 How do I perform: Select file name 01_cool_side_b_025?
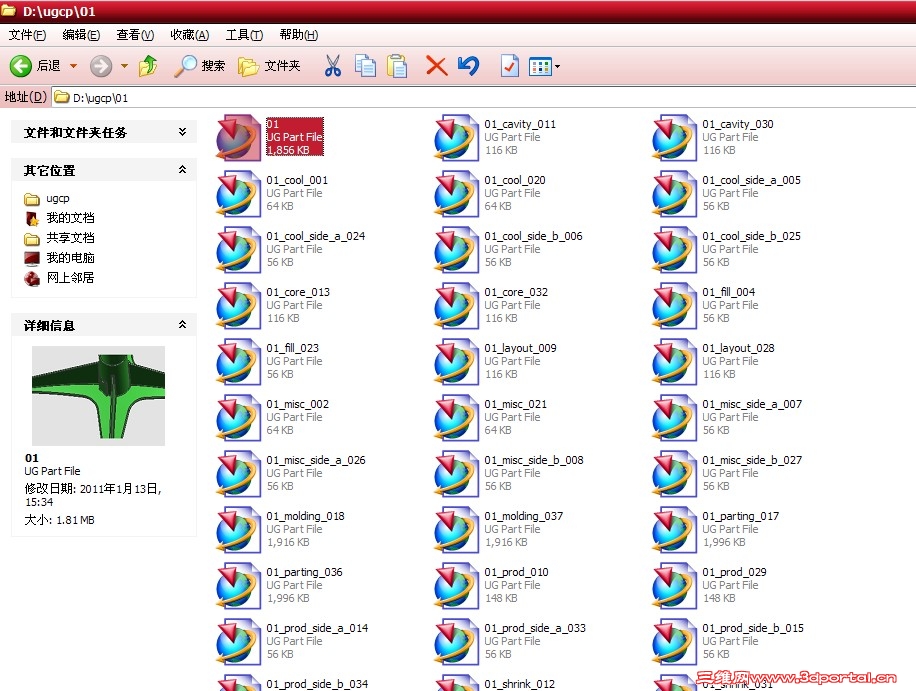pos(751,236)
